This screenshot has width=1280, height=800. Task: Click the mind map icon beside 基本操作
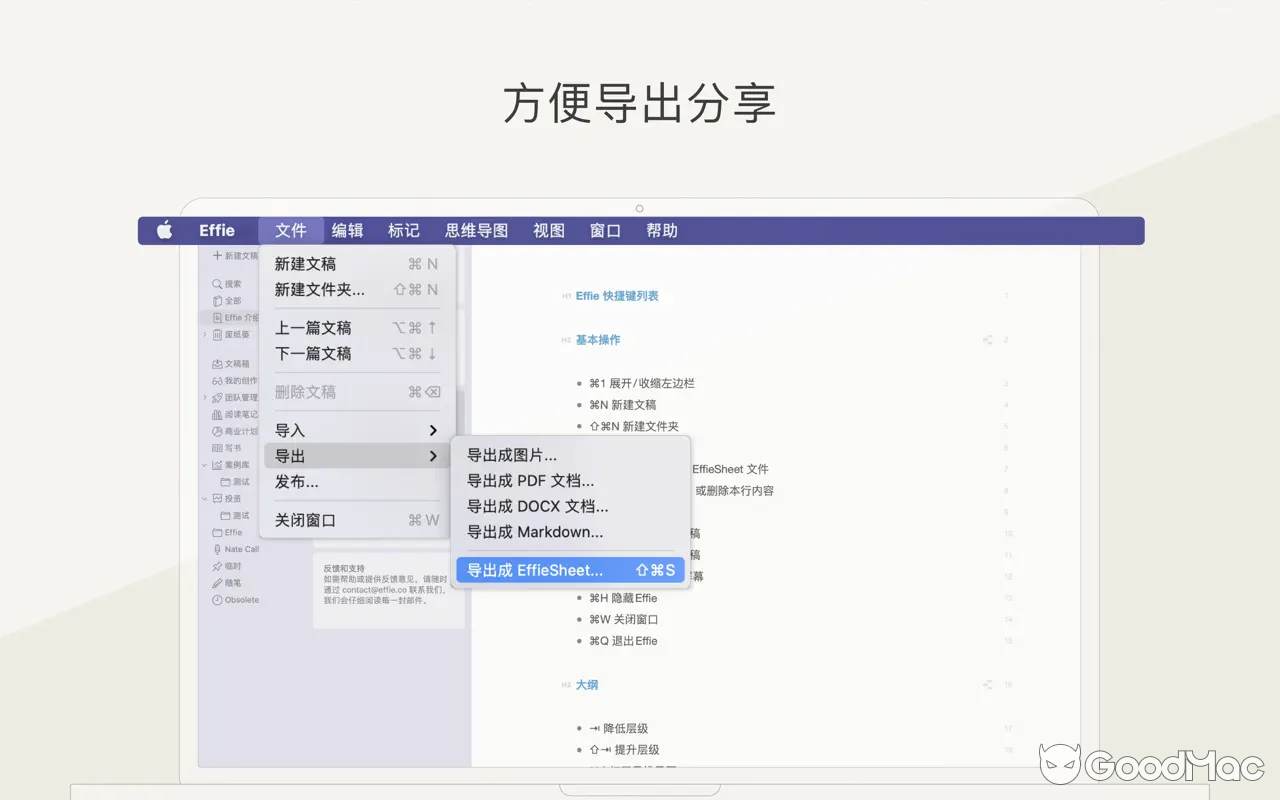[x=985, y=339]
